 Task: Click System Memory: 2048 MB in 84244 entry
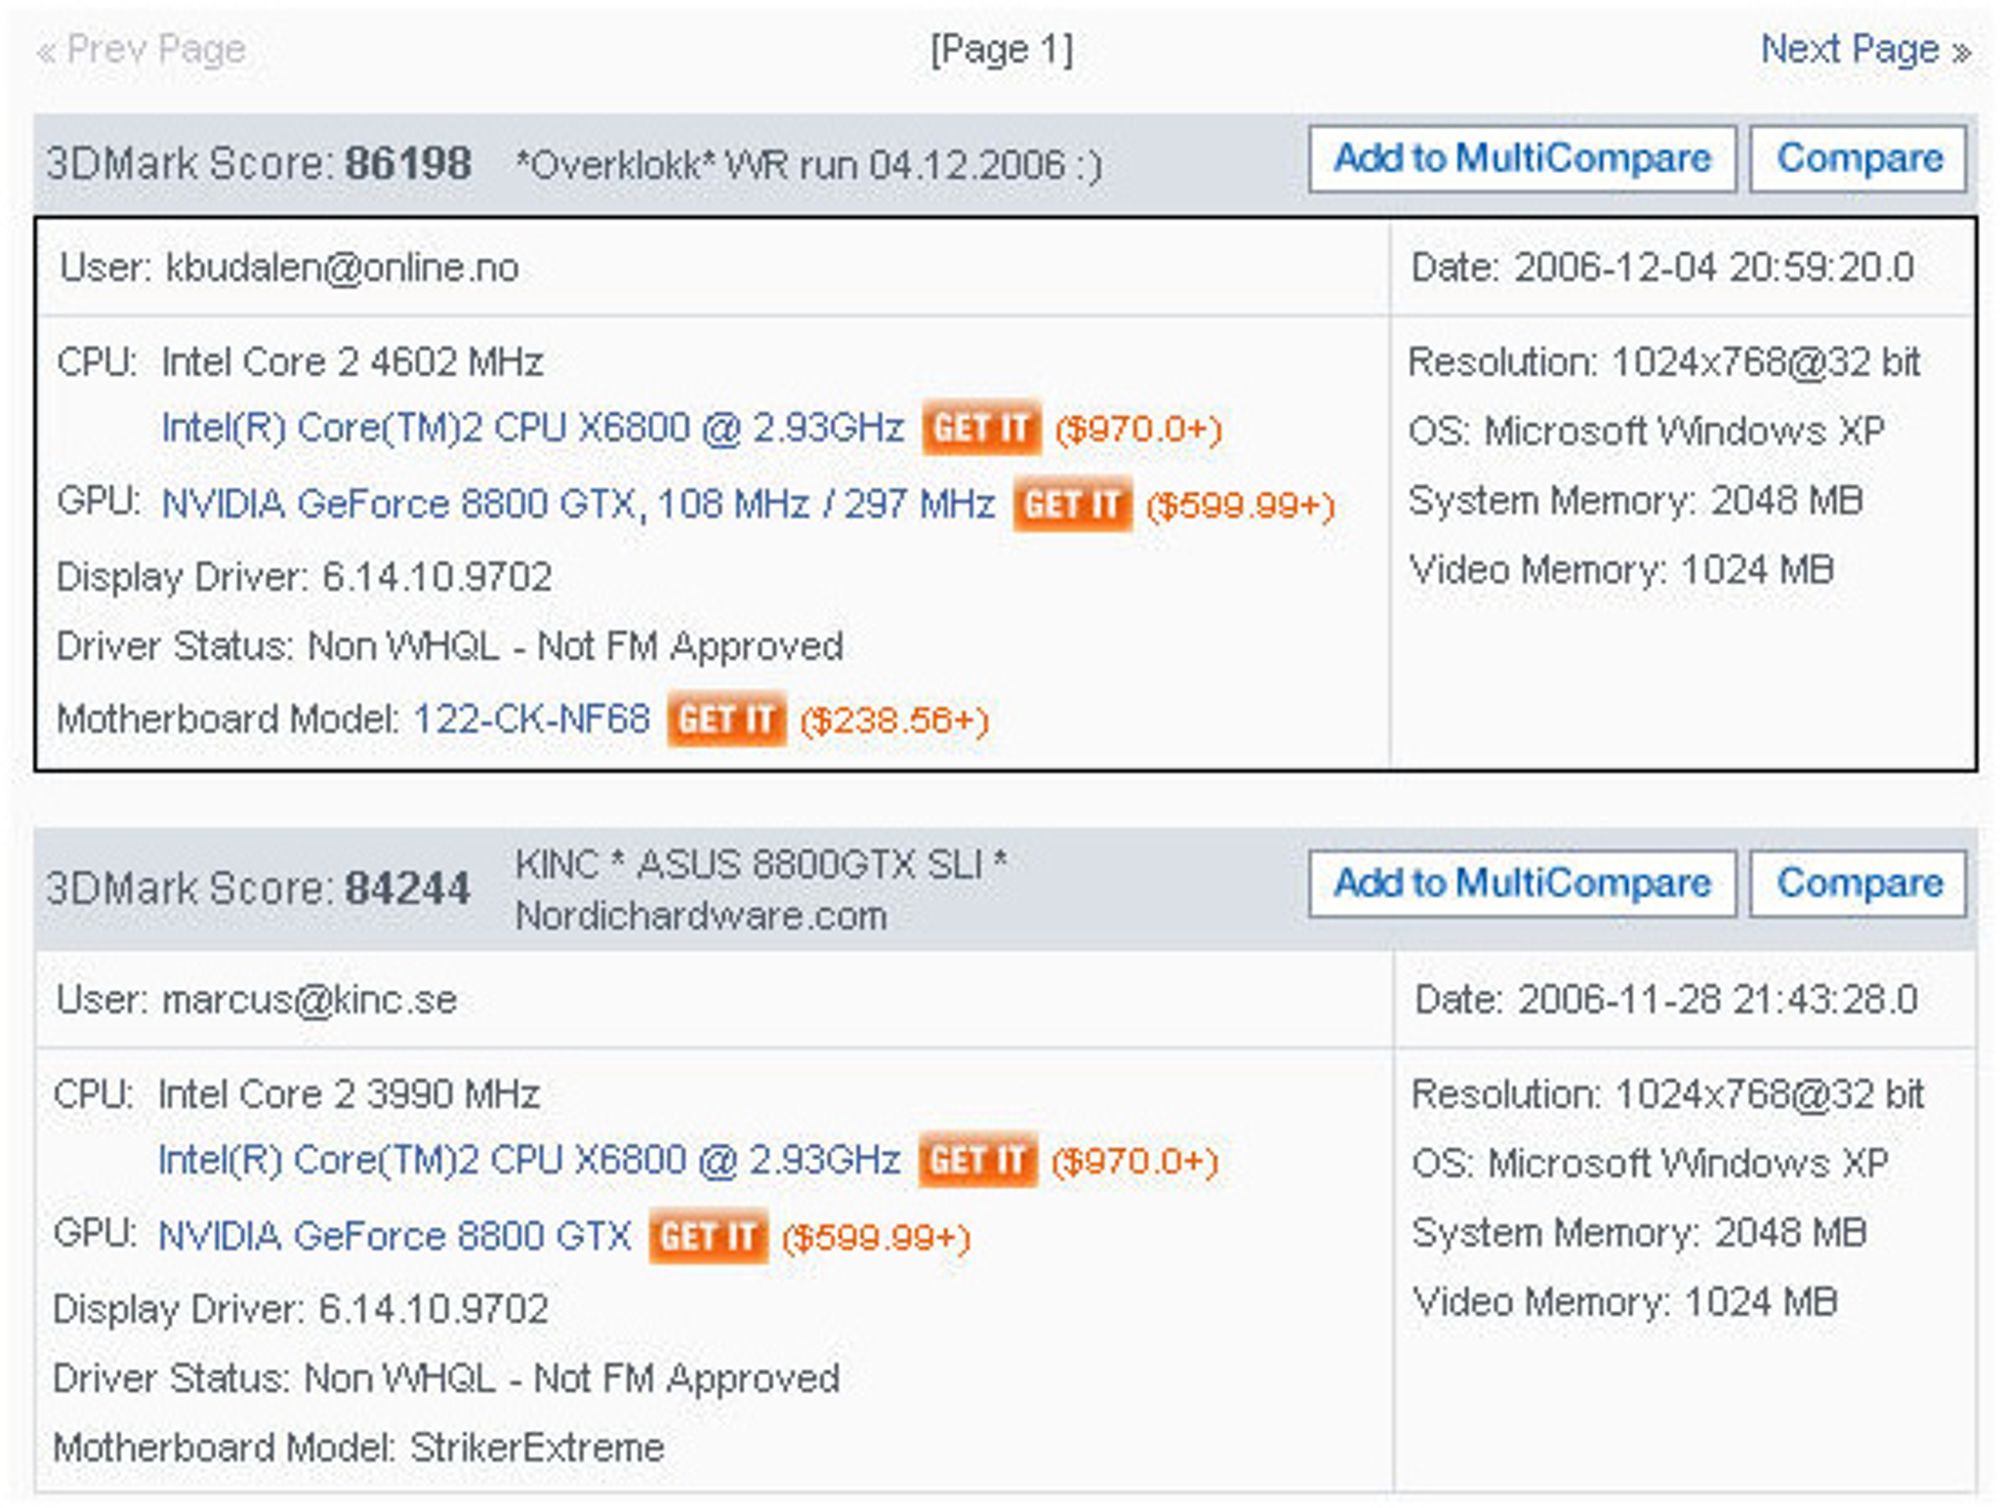tap(1639, 1233)
